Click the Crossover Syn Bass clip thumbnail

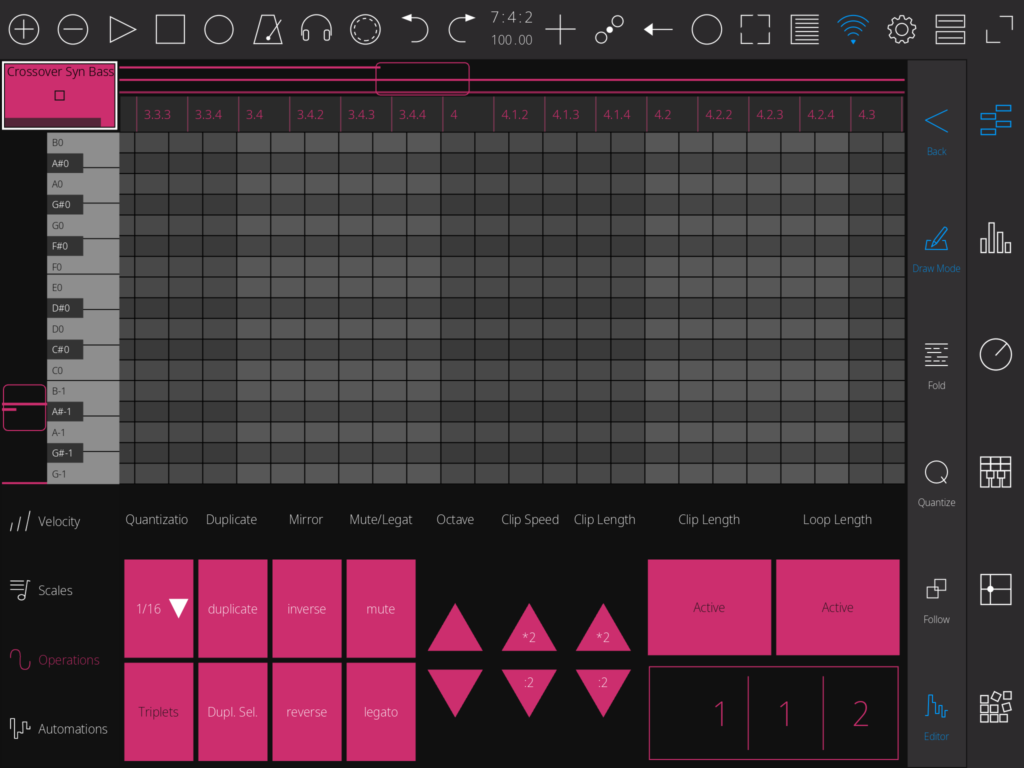point(60,95)
